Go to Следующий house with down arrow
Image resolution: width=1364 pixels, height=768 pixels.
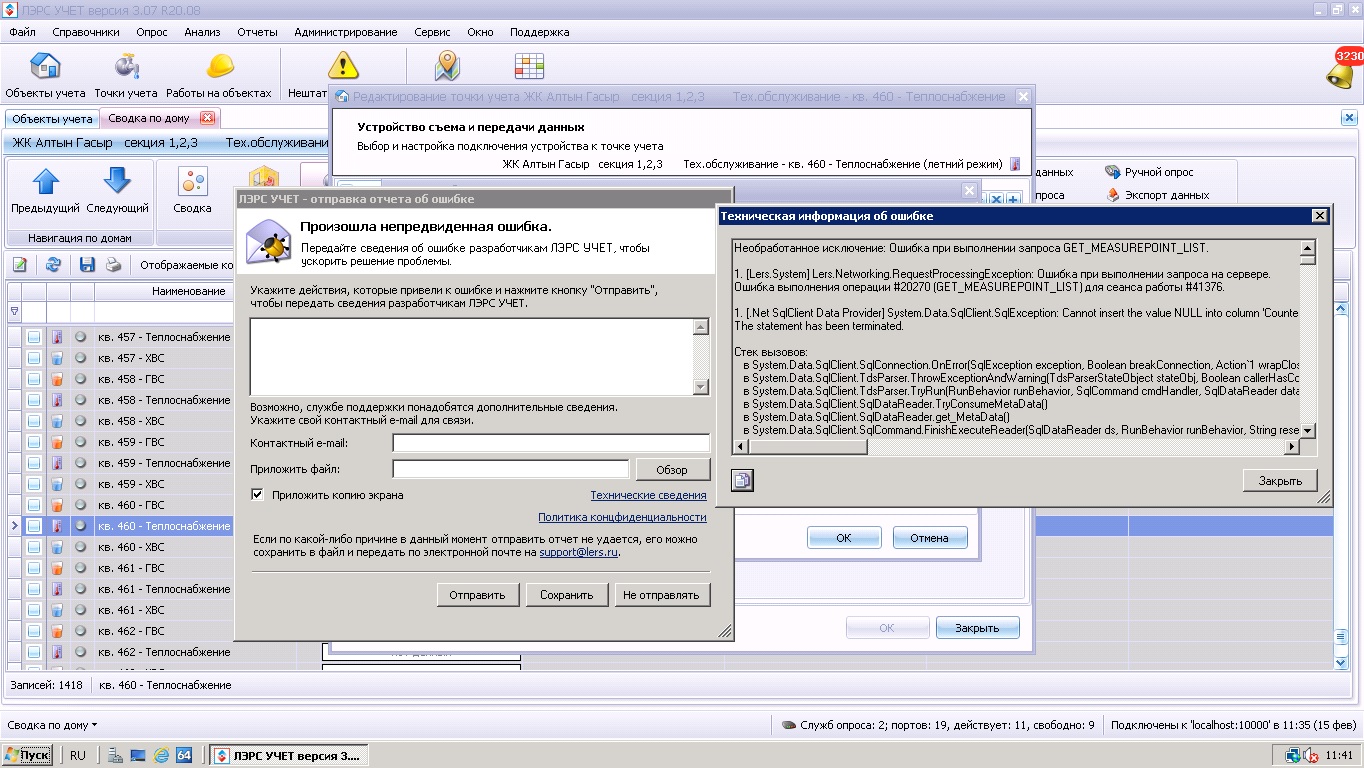click(x=117, y=191)
